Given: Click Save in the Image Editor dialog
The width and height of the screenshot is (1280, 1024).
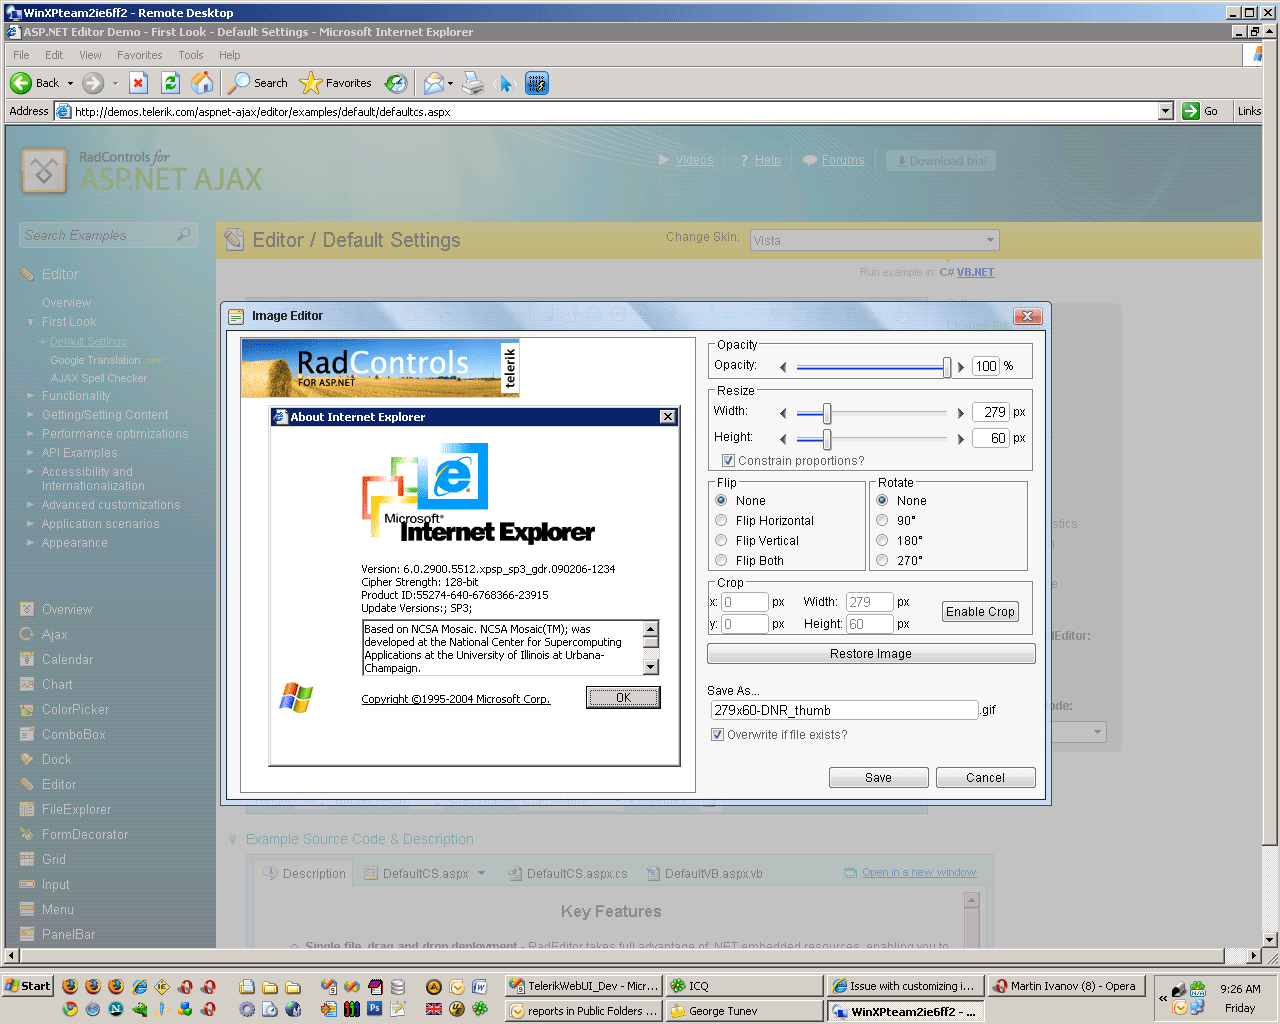Looking at the screenshot, I should click(x=878, y=778).
